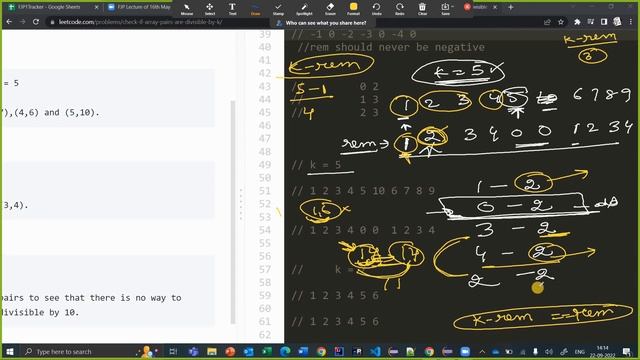Show hidden system tray icons

(482, 351)
